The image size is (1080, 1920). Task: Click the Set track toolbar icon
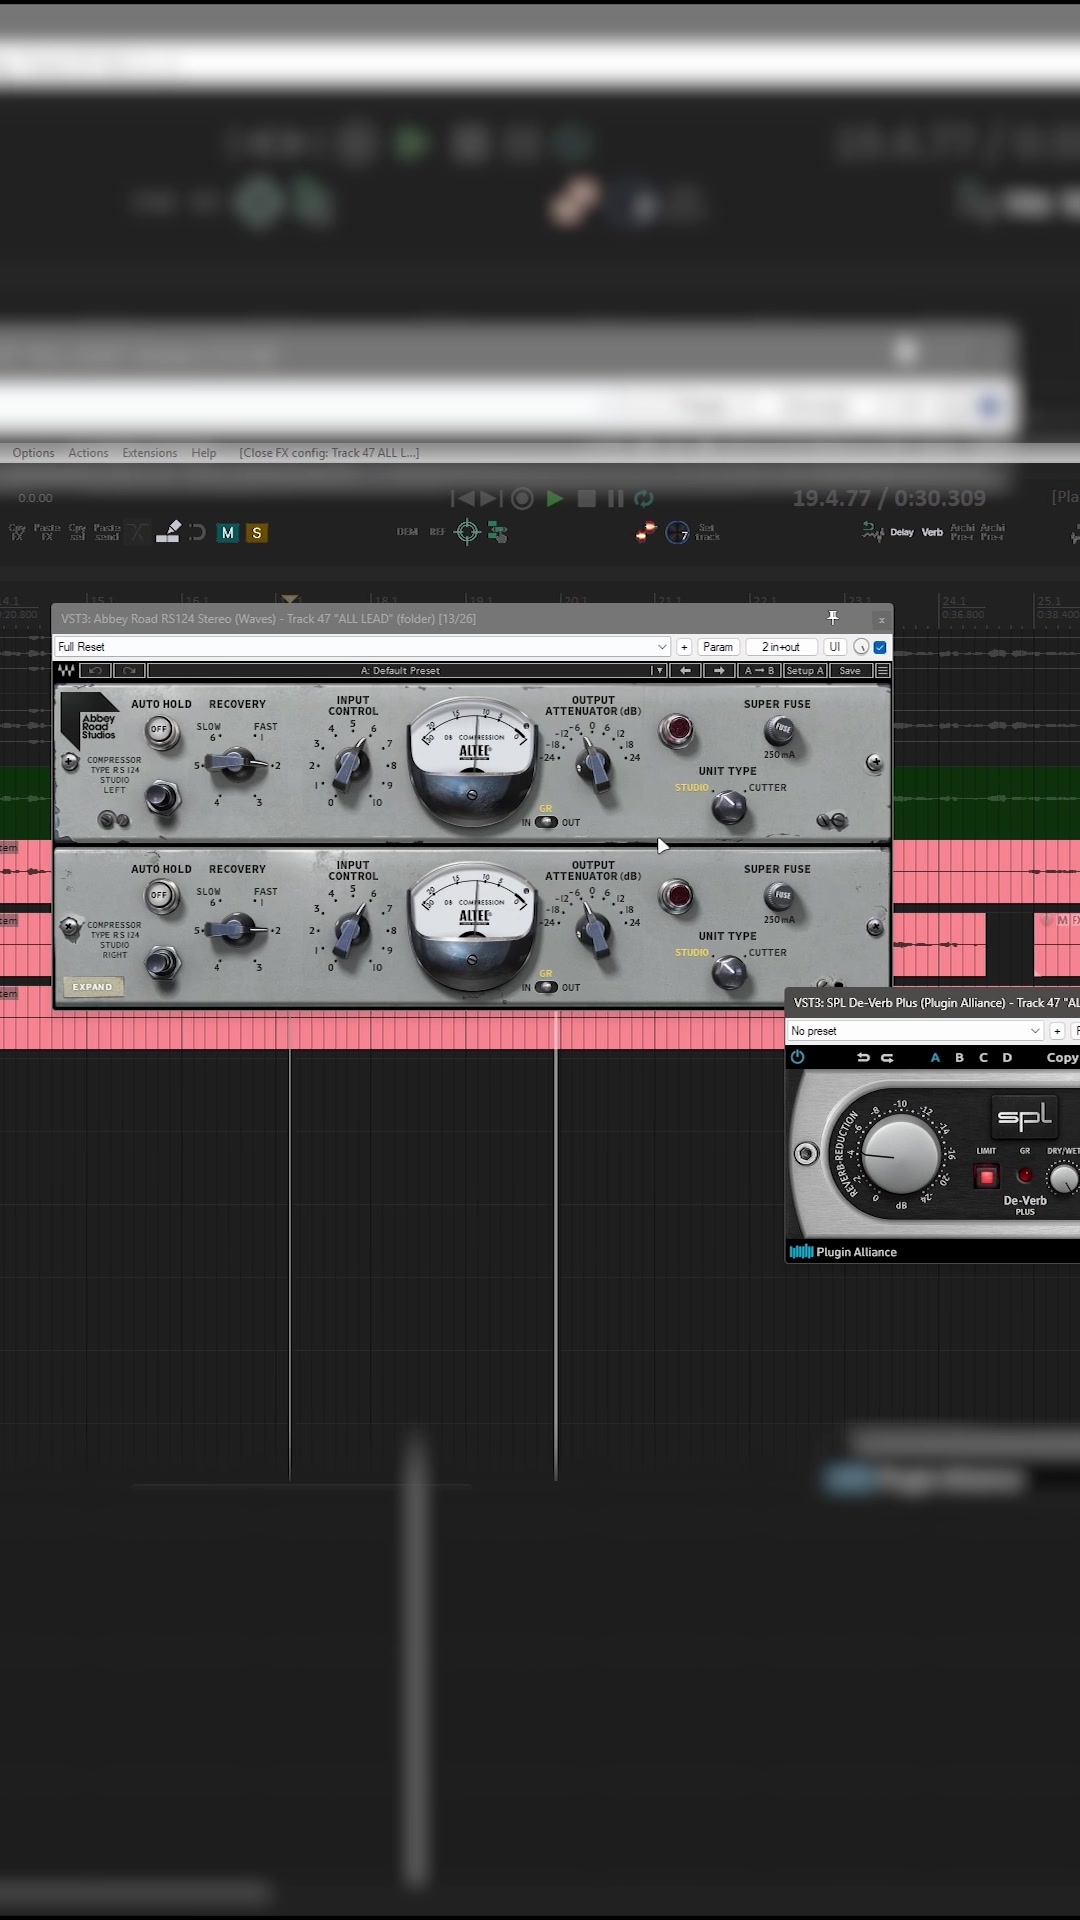tap(707, 532)
